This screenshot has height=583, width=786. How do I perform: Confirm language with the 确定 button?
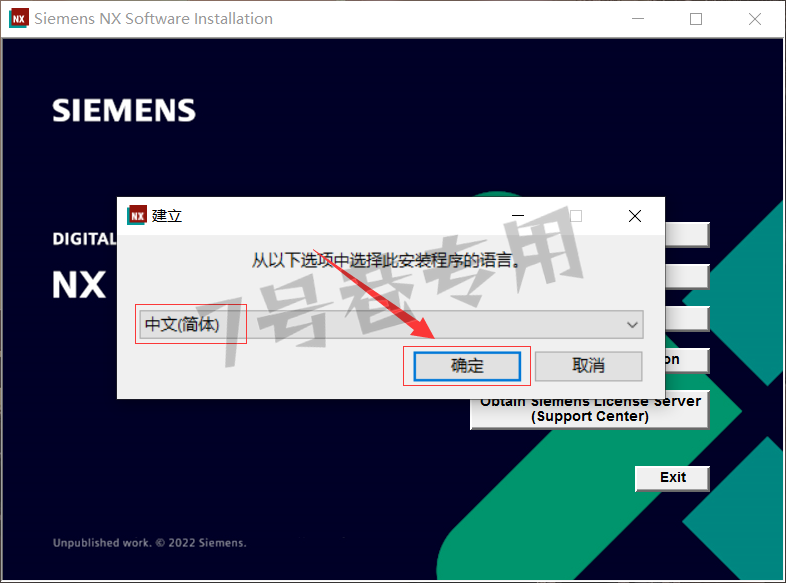tap(467, 366)
